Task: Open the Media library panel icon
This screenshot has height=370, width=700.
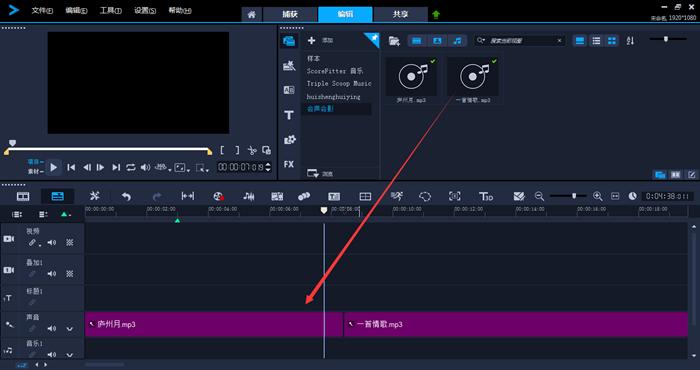Action: (x=289, y=41)
